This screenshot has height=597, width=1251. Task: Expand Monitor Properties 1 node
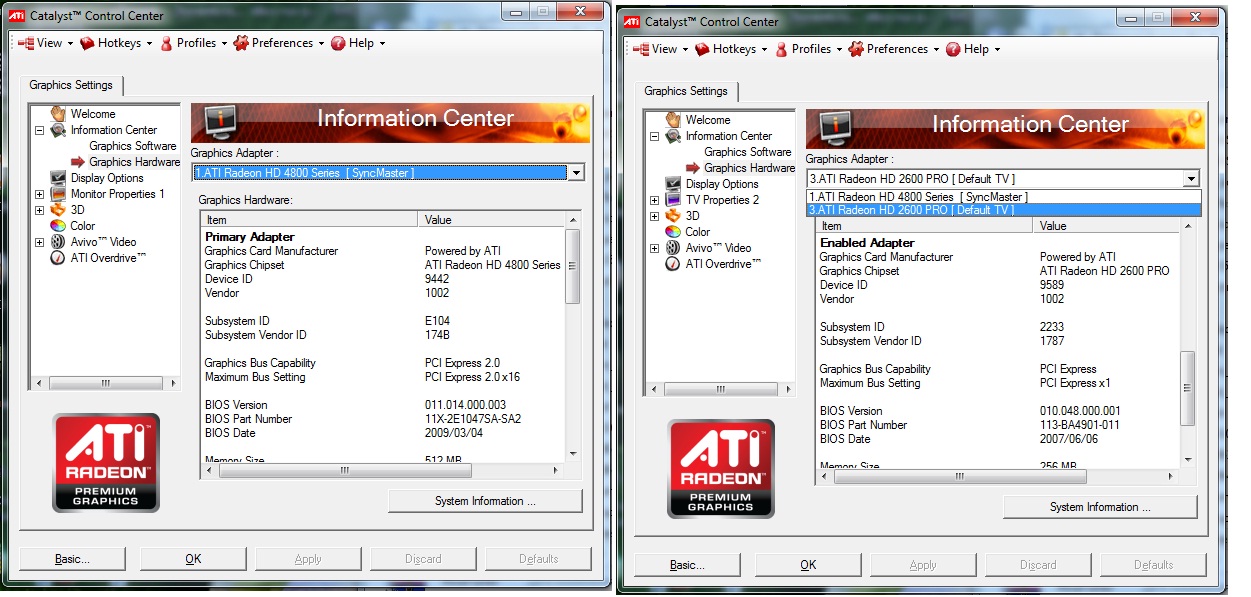40,194
